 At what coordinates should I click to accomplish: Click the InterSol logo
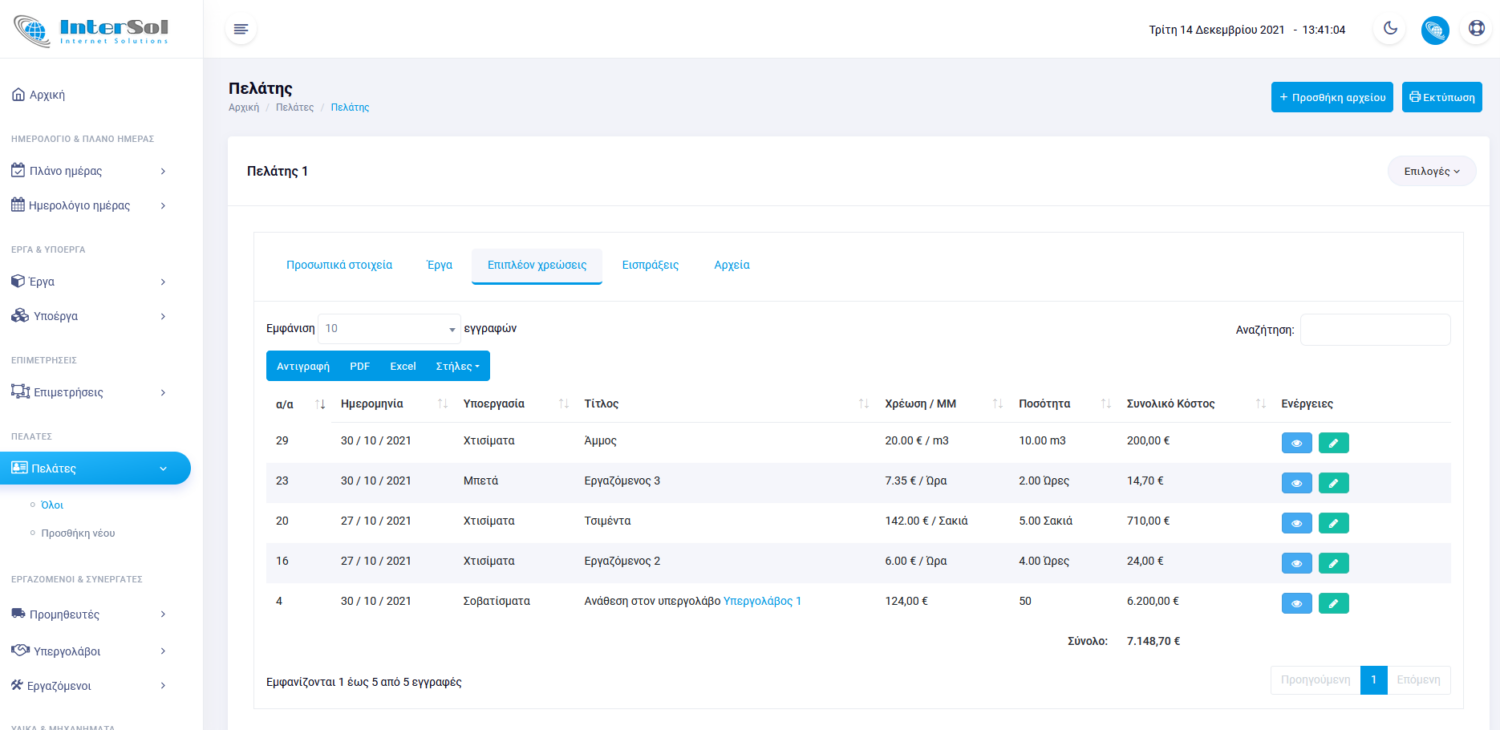coord(91,29)
